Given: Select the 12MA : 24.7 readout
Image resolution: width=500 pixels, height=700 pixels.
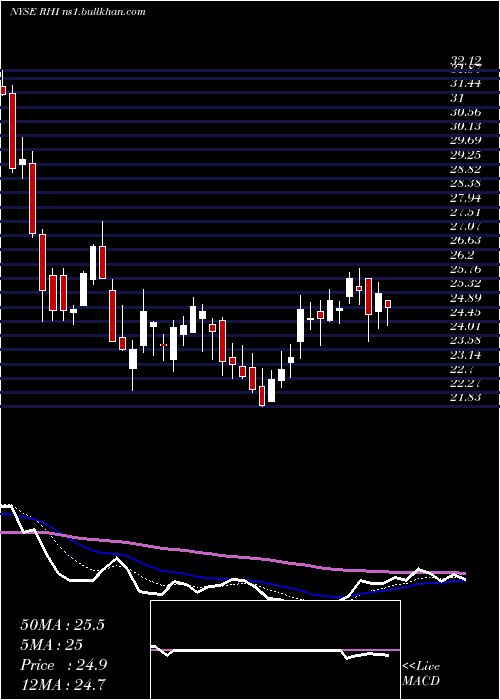Looking at the screenshot, I should (63, 683).
